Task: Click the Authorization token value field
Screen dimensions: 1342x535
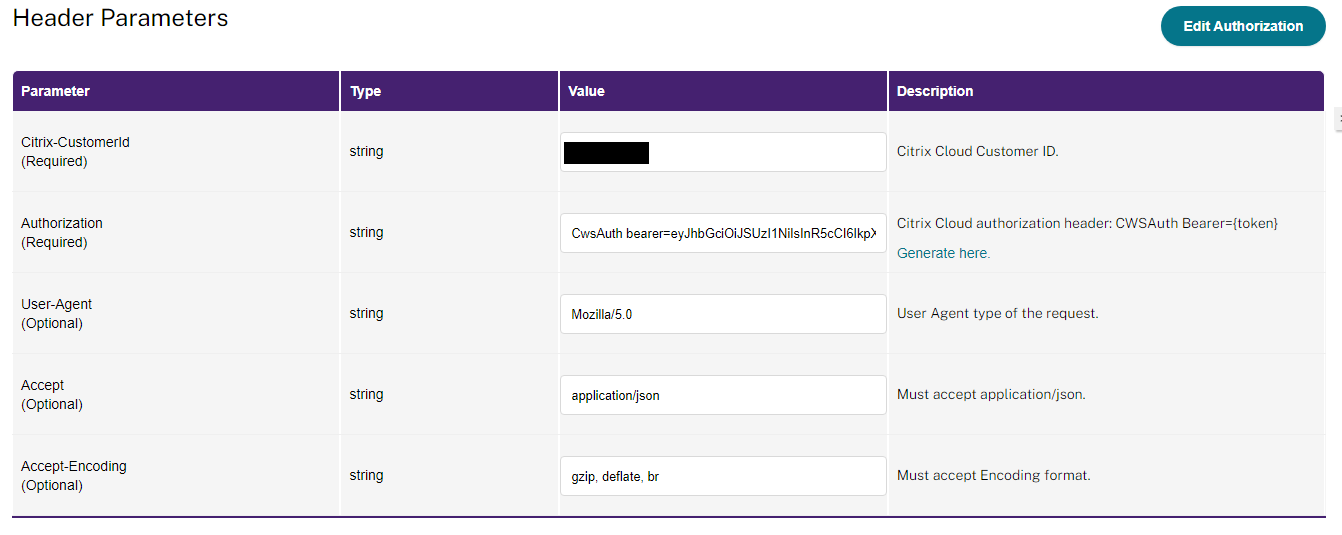Action: tap(723, 233)
